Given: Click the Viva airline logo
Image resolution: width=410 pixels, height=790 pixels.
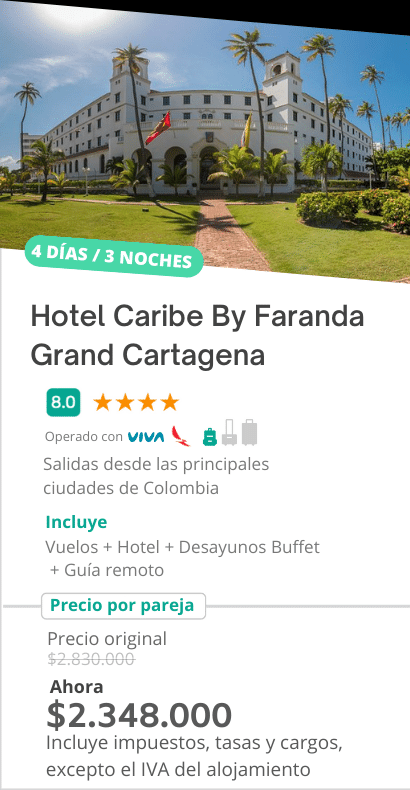Looking at the screenshot, I should 146,437.
